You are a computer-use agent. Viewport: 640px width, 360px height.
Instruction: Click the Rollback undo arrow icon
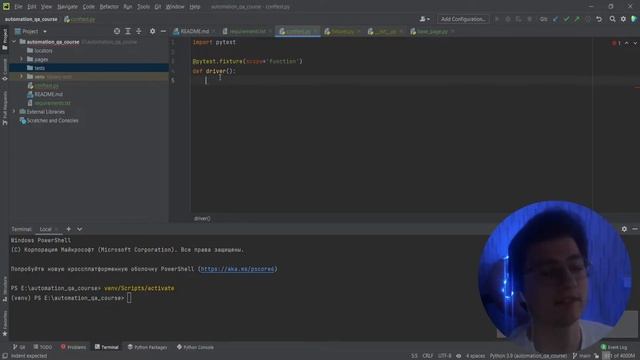[x=599, y=19]
